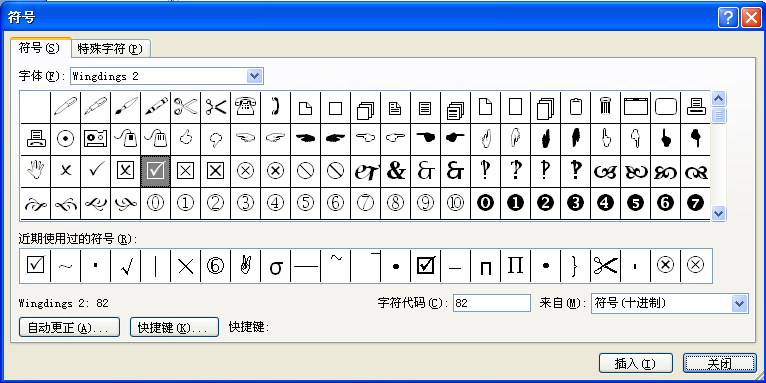Click the symbol grid scrollbar thumb
766x383 pixels.
[718, 115]
